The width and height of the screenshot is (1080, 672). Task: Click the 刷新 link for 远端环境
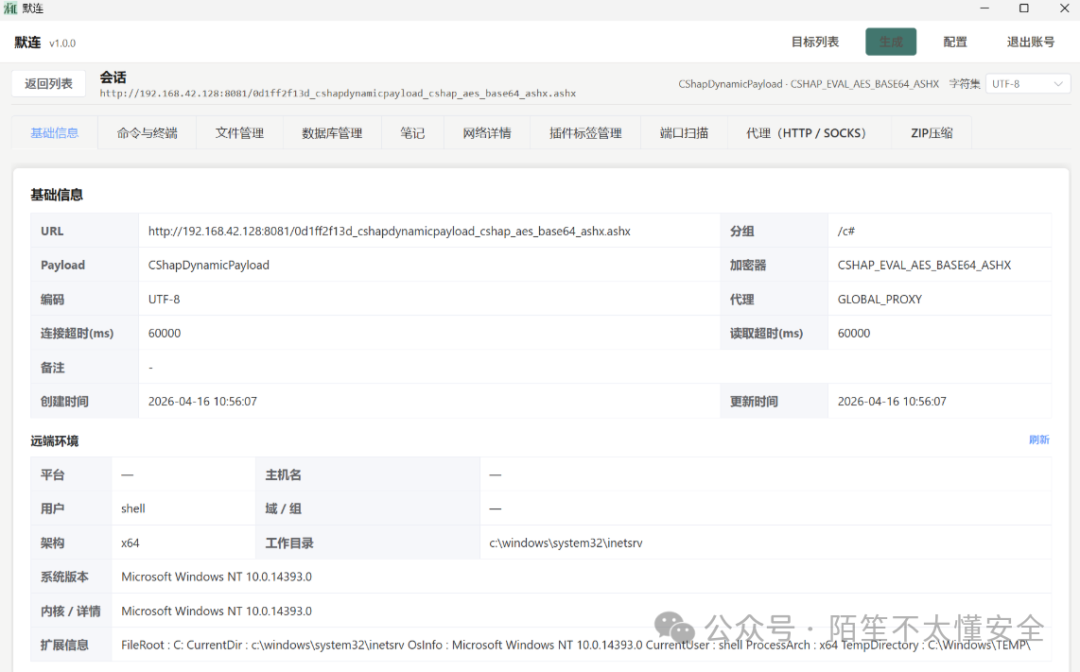tap(1039, 440)
